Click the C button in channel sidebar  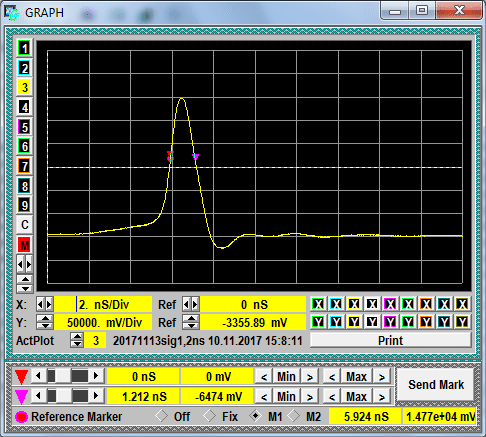(24, 225)
